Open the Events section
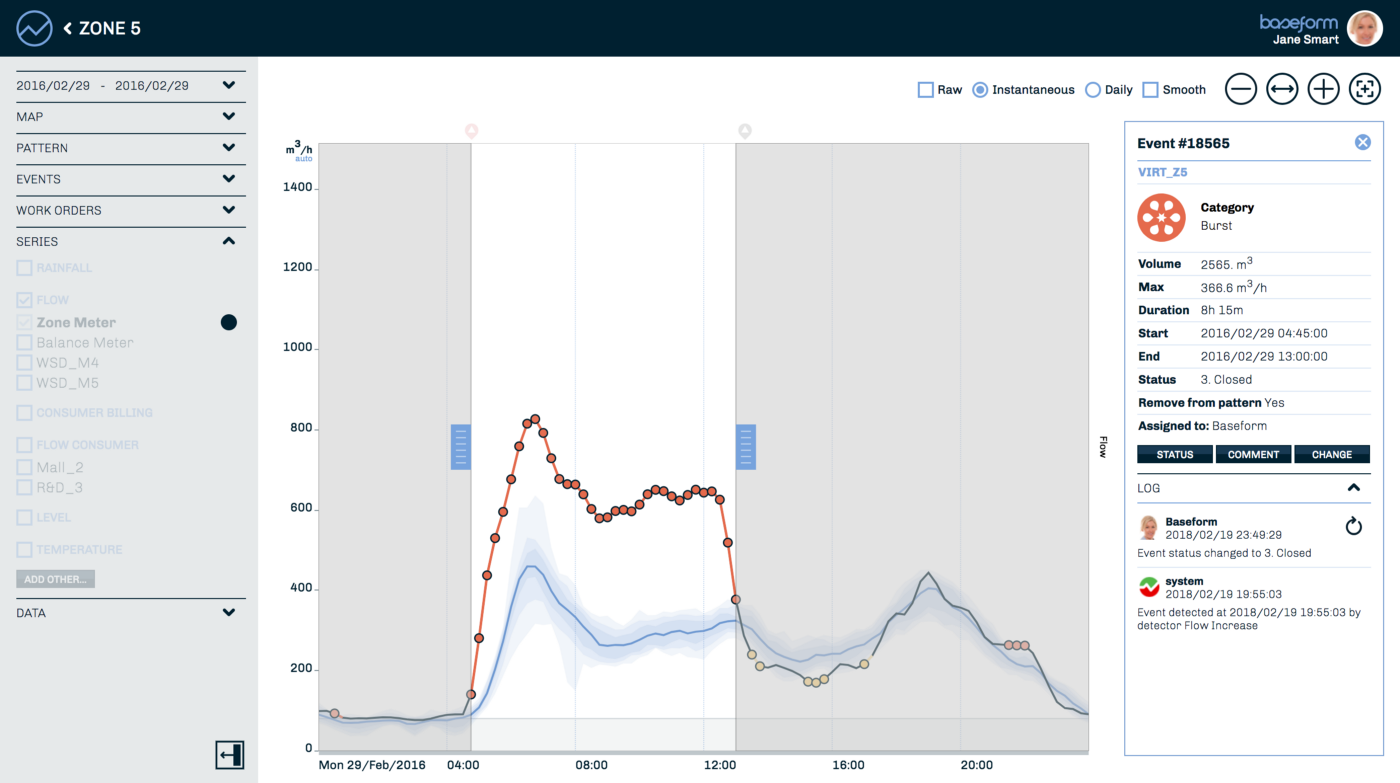This screenshot has height=783, width=1400. tap(229, 179)
